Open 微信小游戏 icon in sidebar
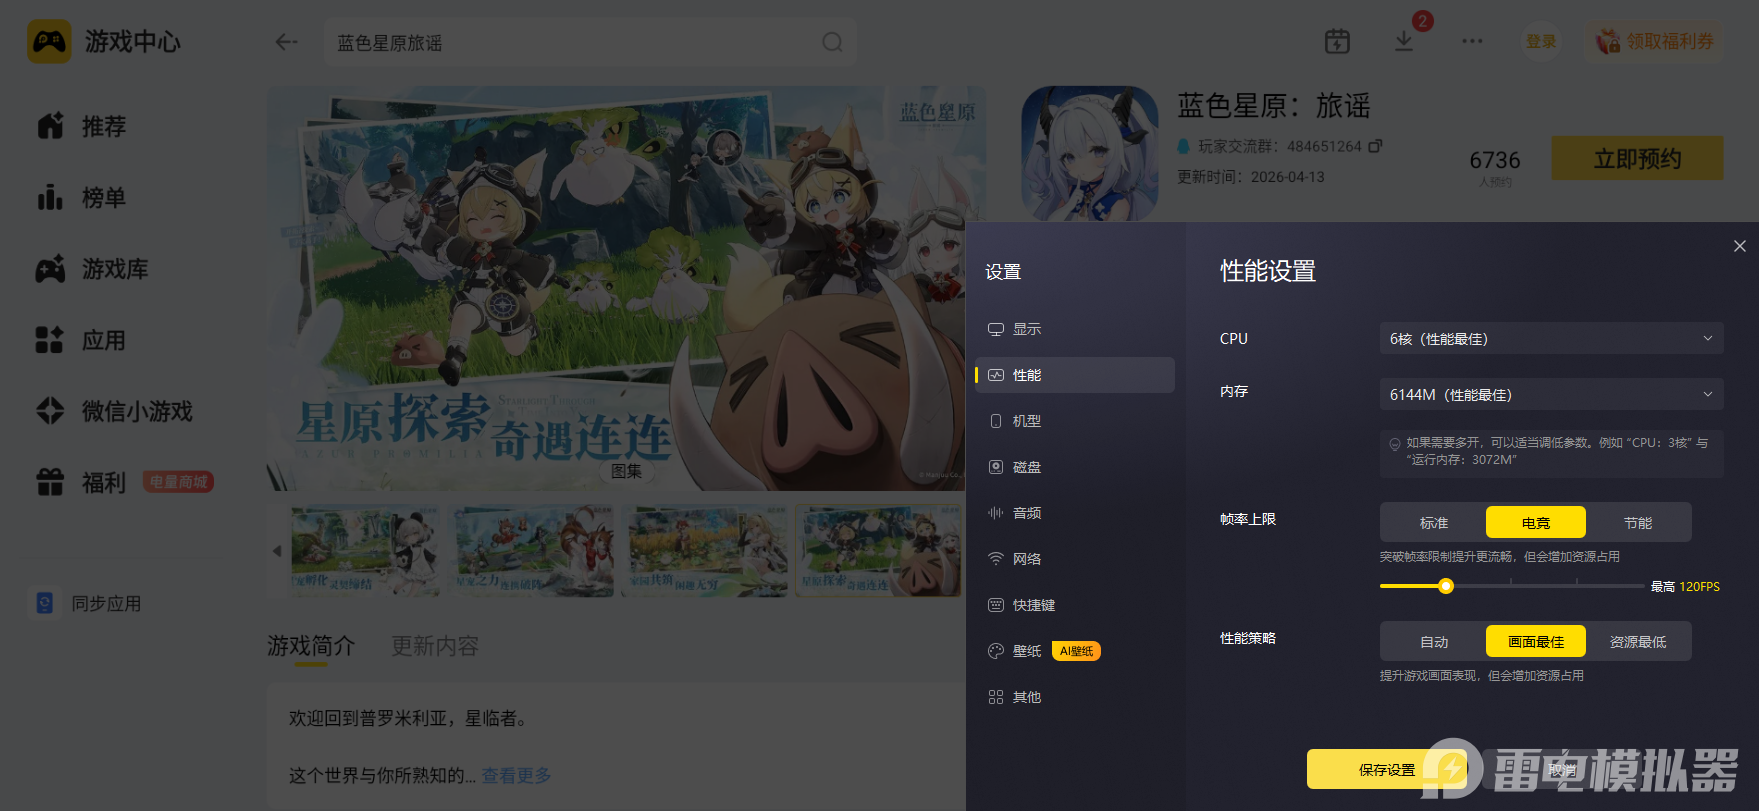The image size is (1759, 811). tap(50, 411)
